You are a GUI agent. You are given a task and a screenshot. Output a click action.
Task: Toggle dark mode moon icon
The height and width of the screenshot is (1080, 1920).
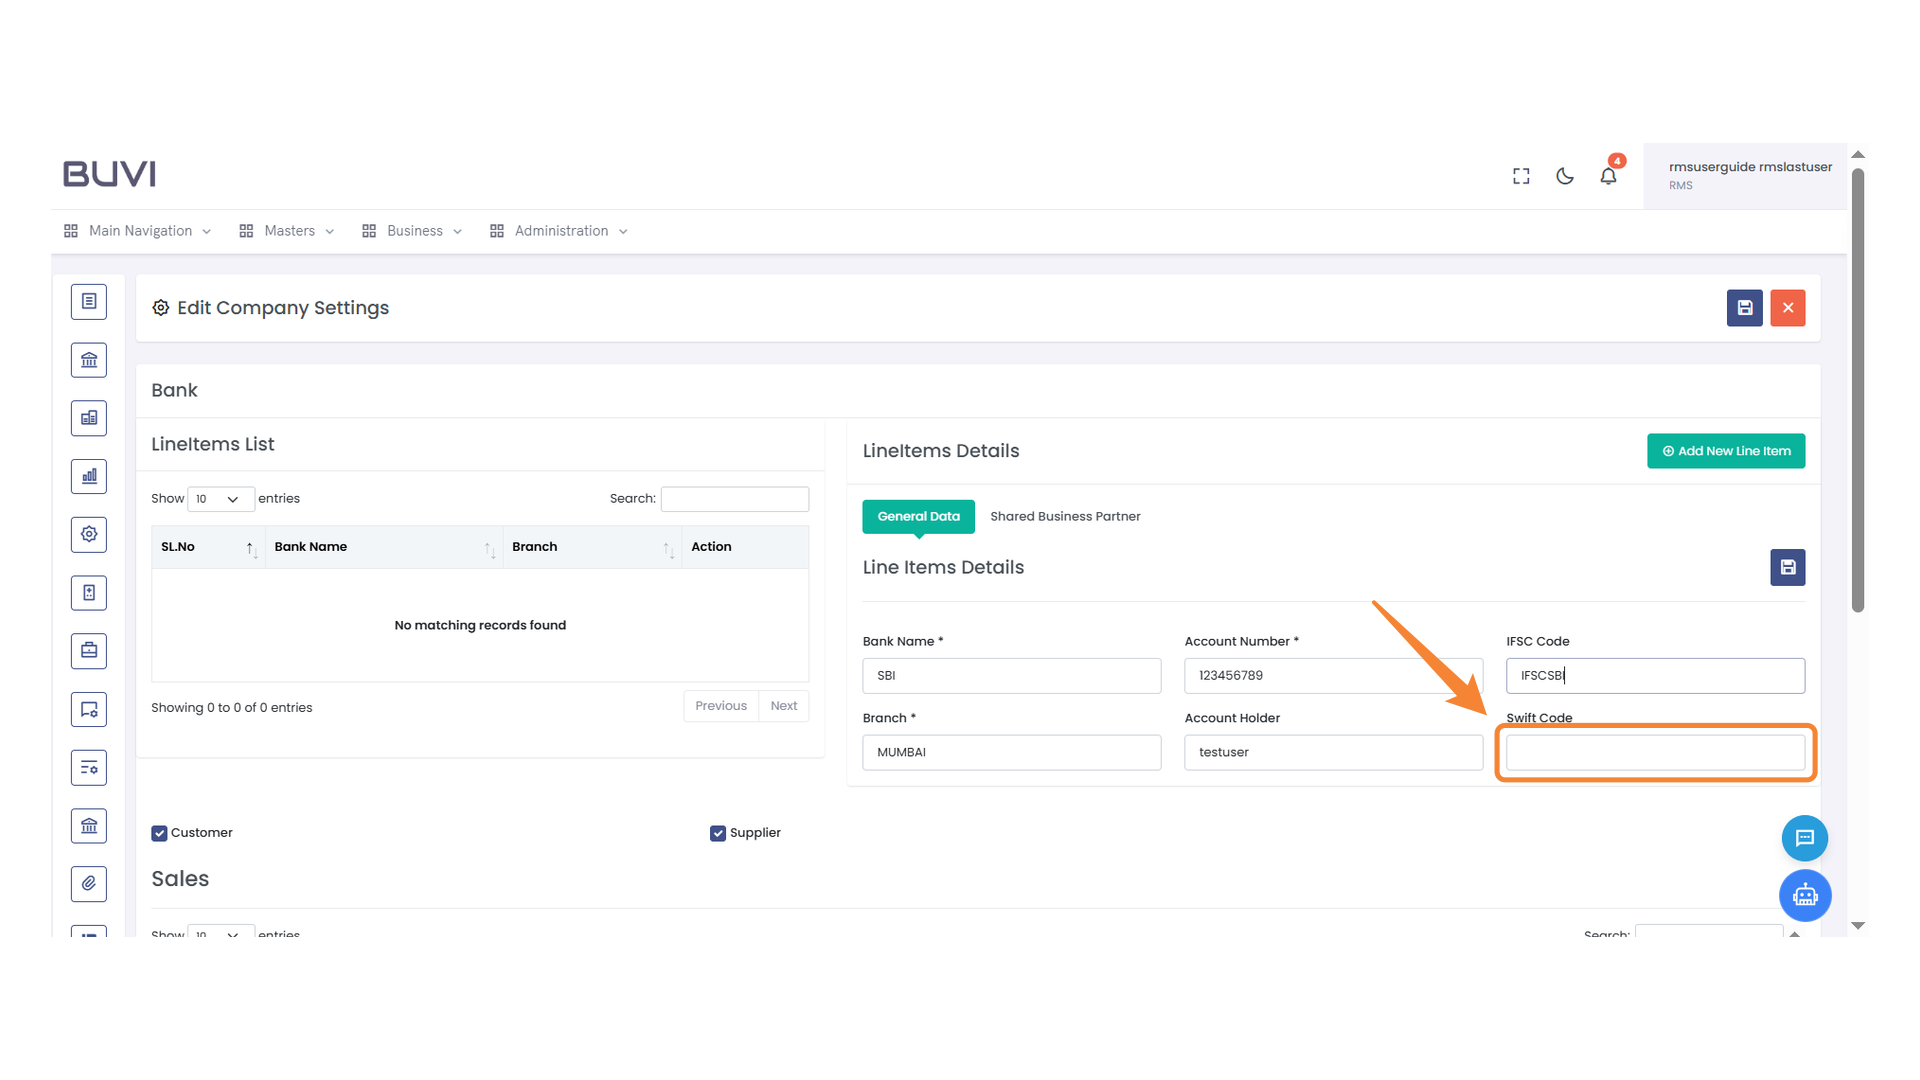1565,176
